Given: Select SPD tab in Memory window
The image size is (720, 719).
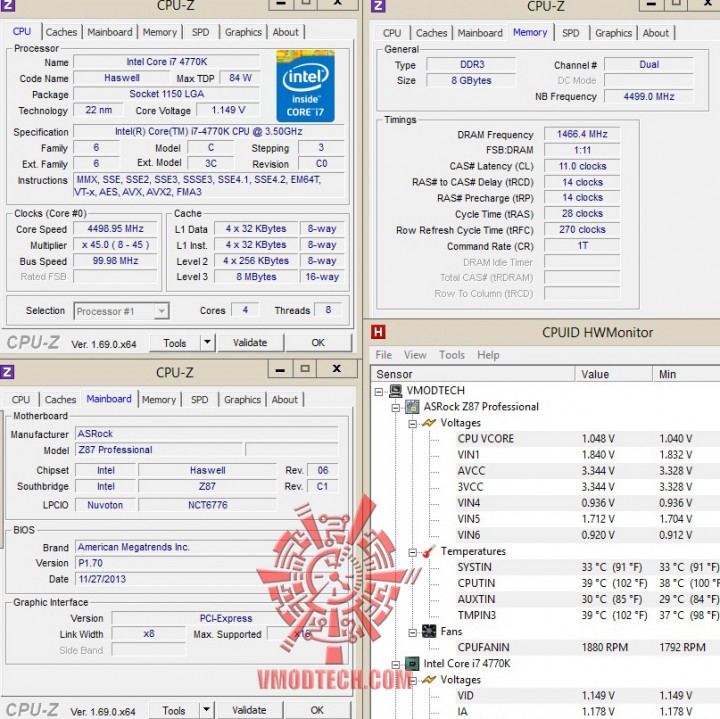Looking at the screenshot, I should pyautogui.click(x=571, y=33).
